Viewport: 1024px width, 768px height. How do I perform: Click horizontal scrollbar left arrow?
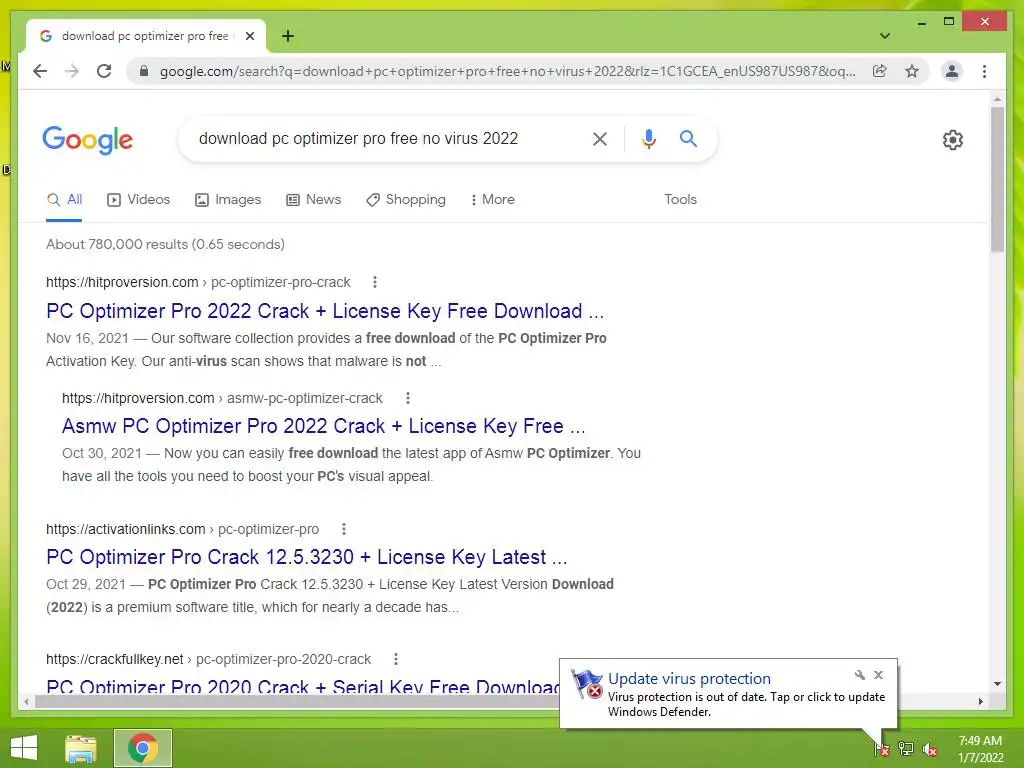tap(26, 701)
